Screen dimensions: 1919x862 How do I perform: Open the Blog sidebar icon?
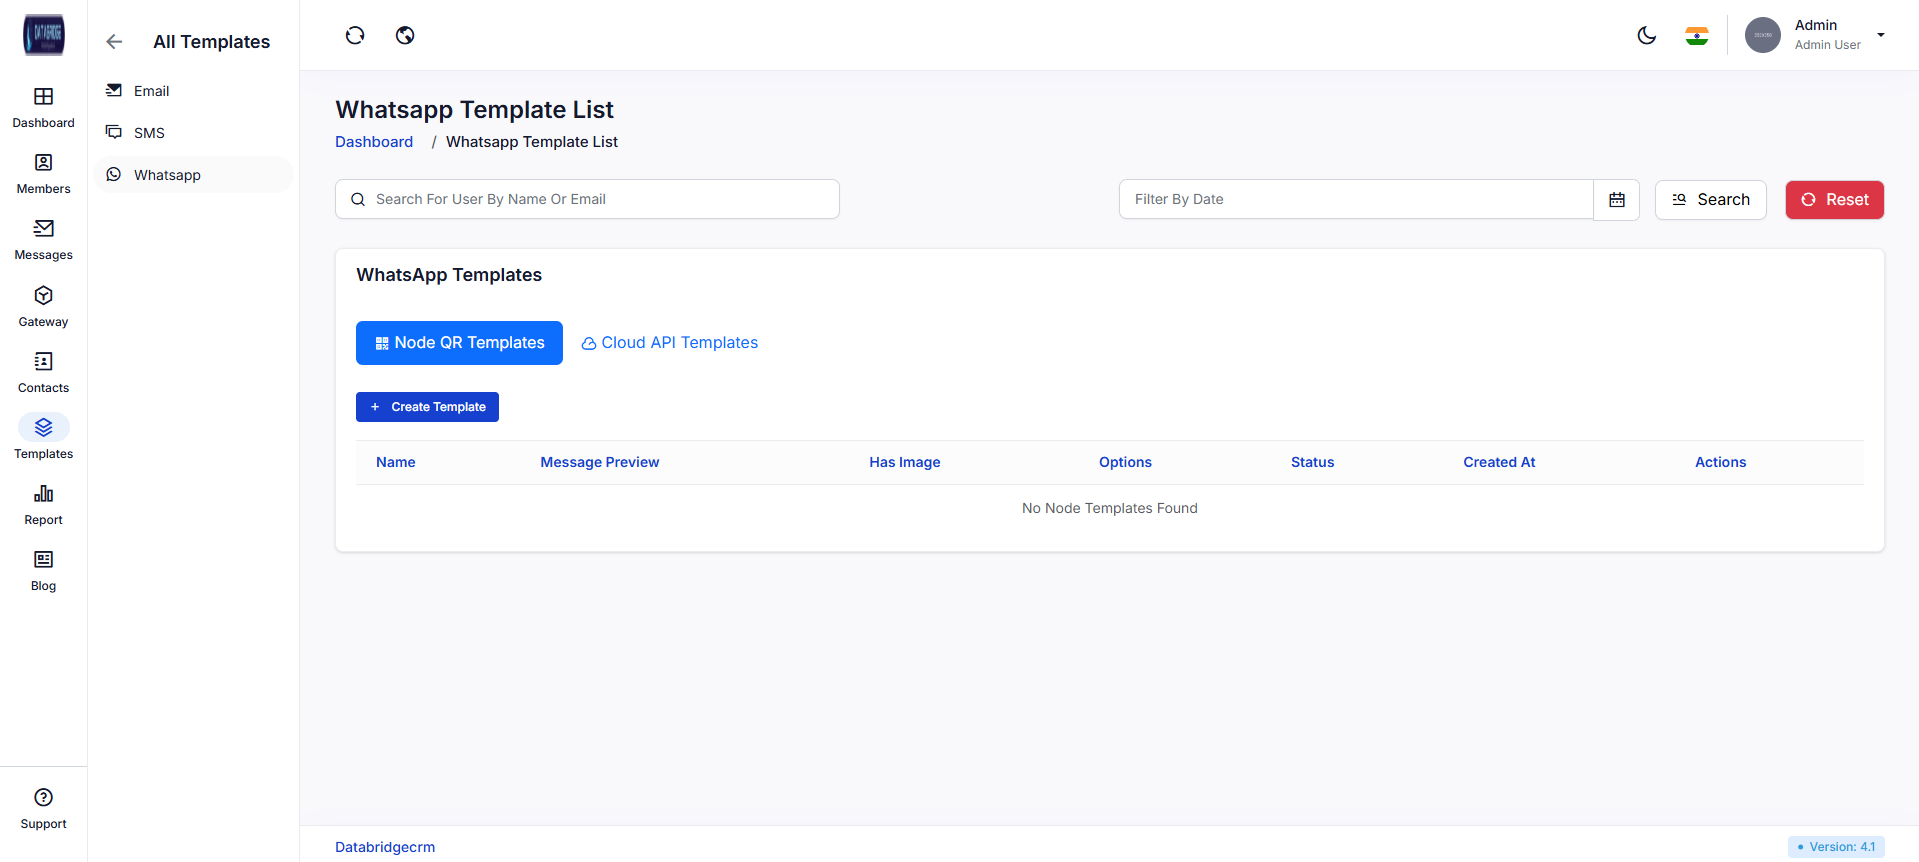(43, 560)
